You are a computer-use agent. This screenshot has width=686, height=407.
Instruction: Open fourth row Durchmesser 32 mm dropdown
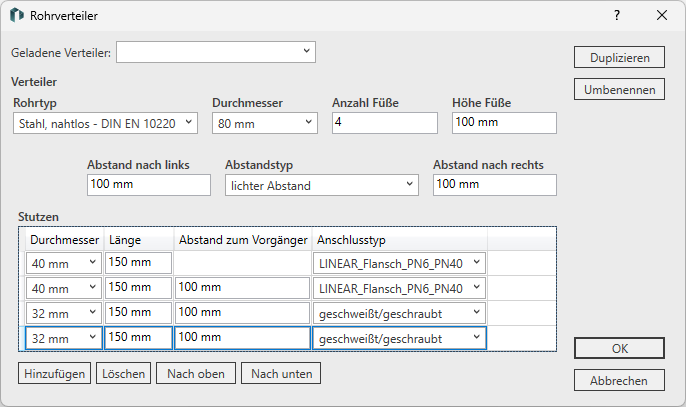coord(64,338)
